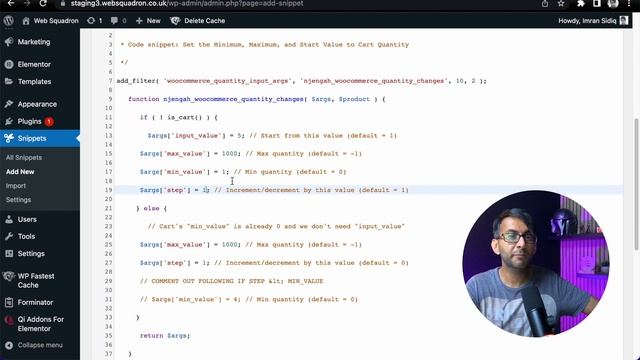
Task: Open Tools menu in sidebar
Action: [x=26, y=236]
